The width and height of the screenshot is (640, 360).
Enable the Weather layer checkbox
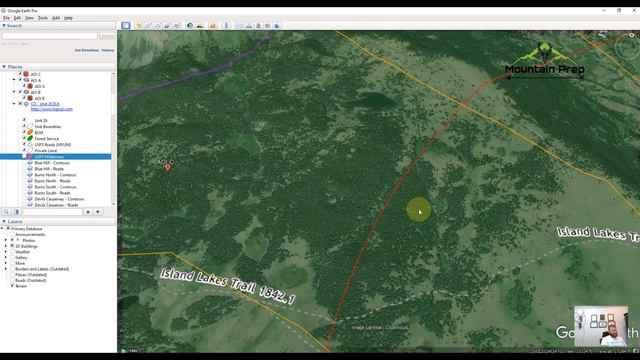click(12, 252)
